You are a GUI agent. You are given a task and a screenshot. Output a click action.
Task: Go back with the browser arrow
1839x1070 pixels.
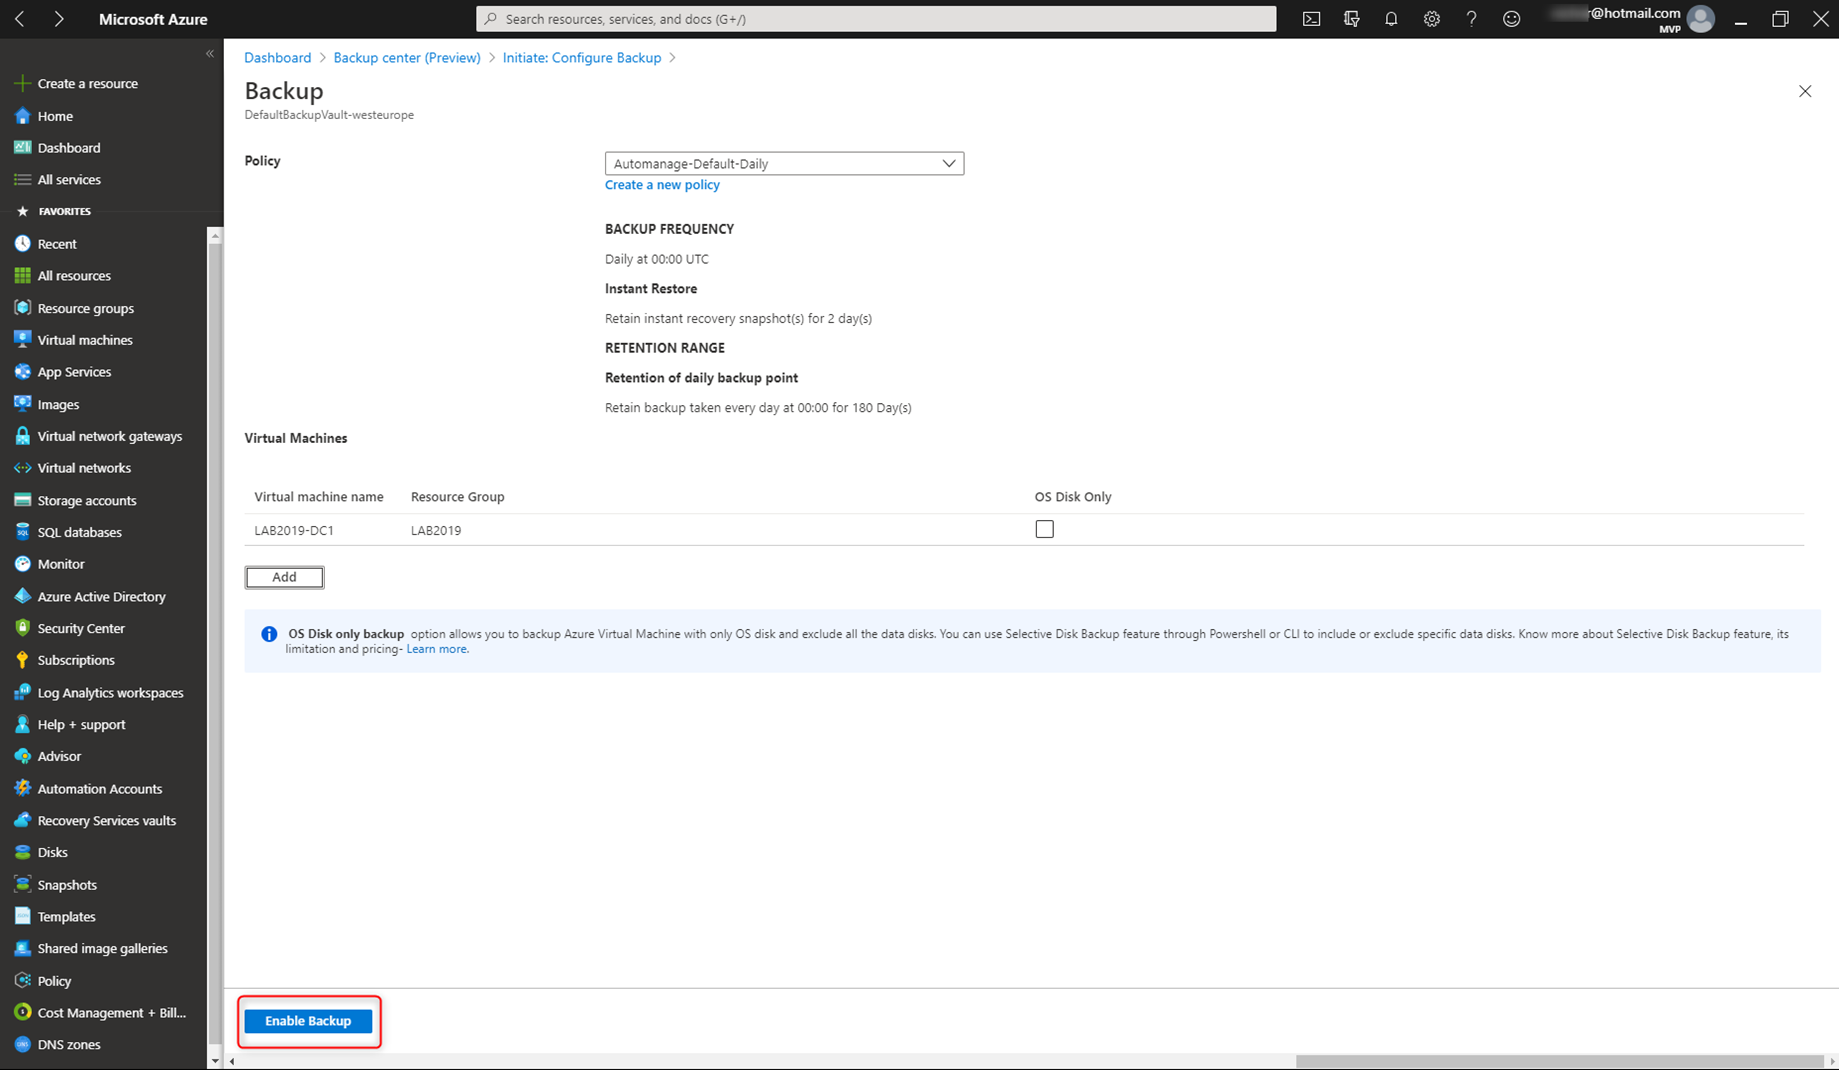point(20,19)
